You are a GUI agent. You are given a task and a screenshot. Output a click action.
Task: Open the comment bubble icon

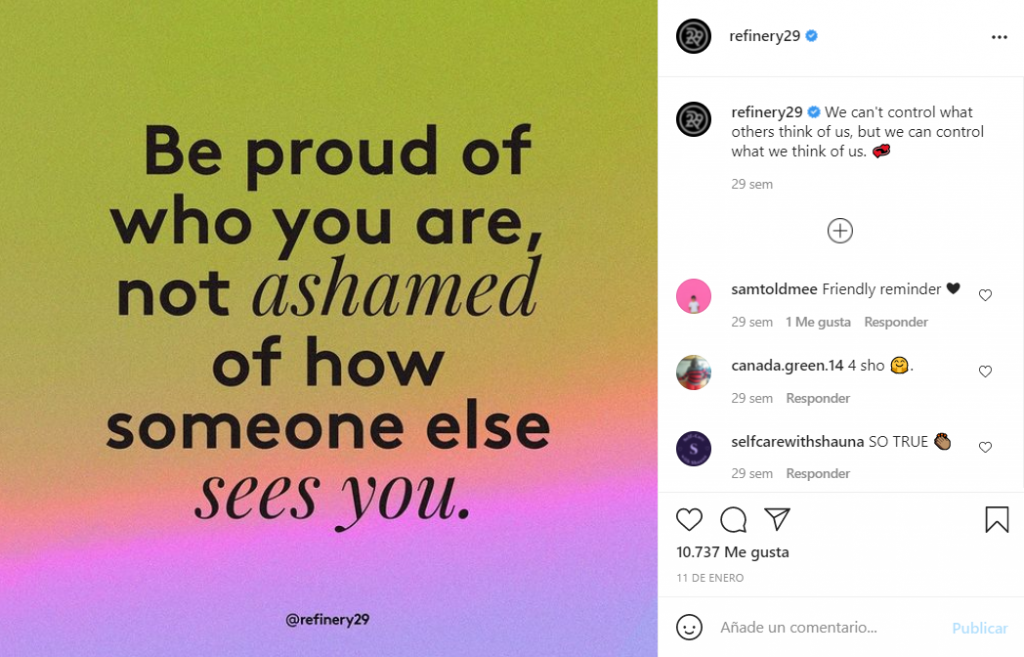point(733,519)
